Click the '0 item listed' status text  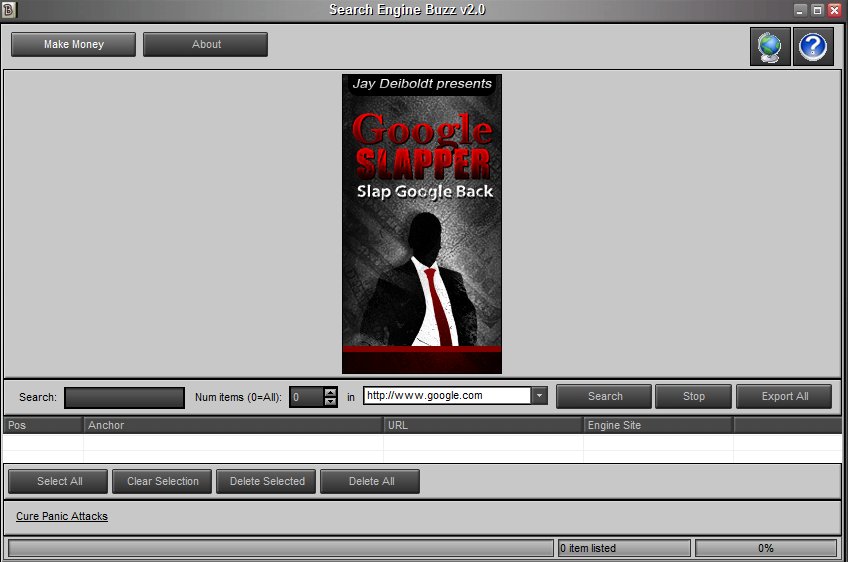588,548
